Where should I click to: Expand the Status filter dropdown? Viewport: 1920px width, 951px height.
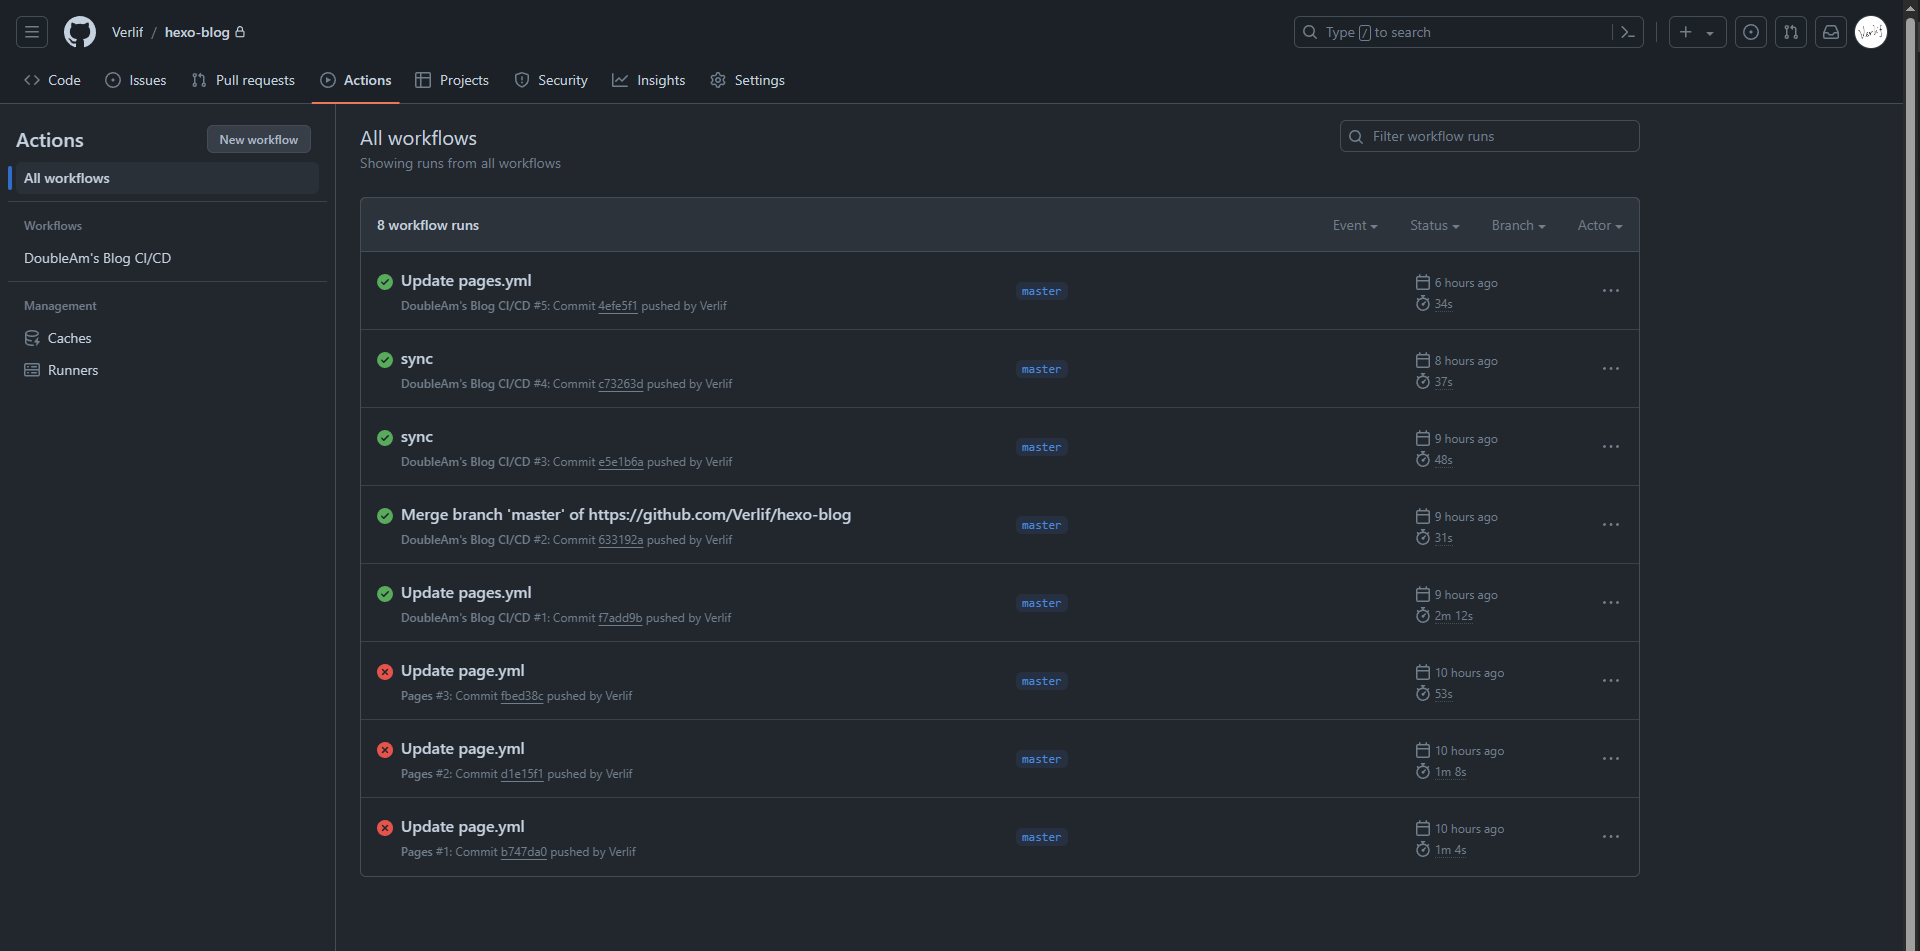click(1434, 226)
